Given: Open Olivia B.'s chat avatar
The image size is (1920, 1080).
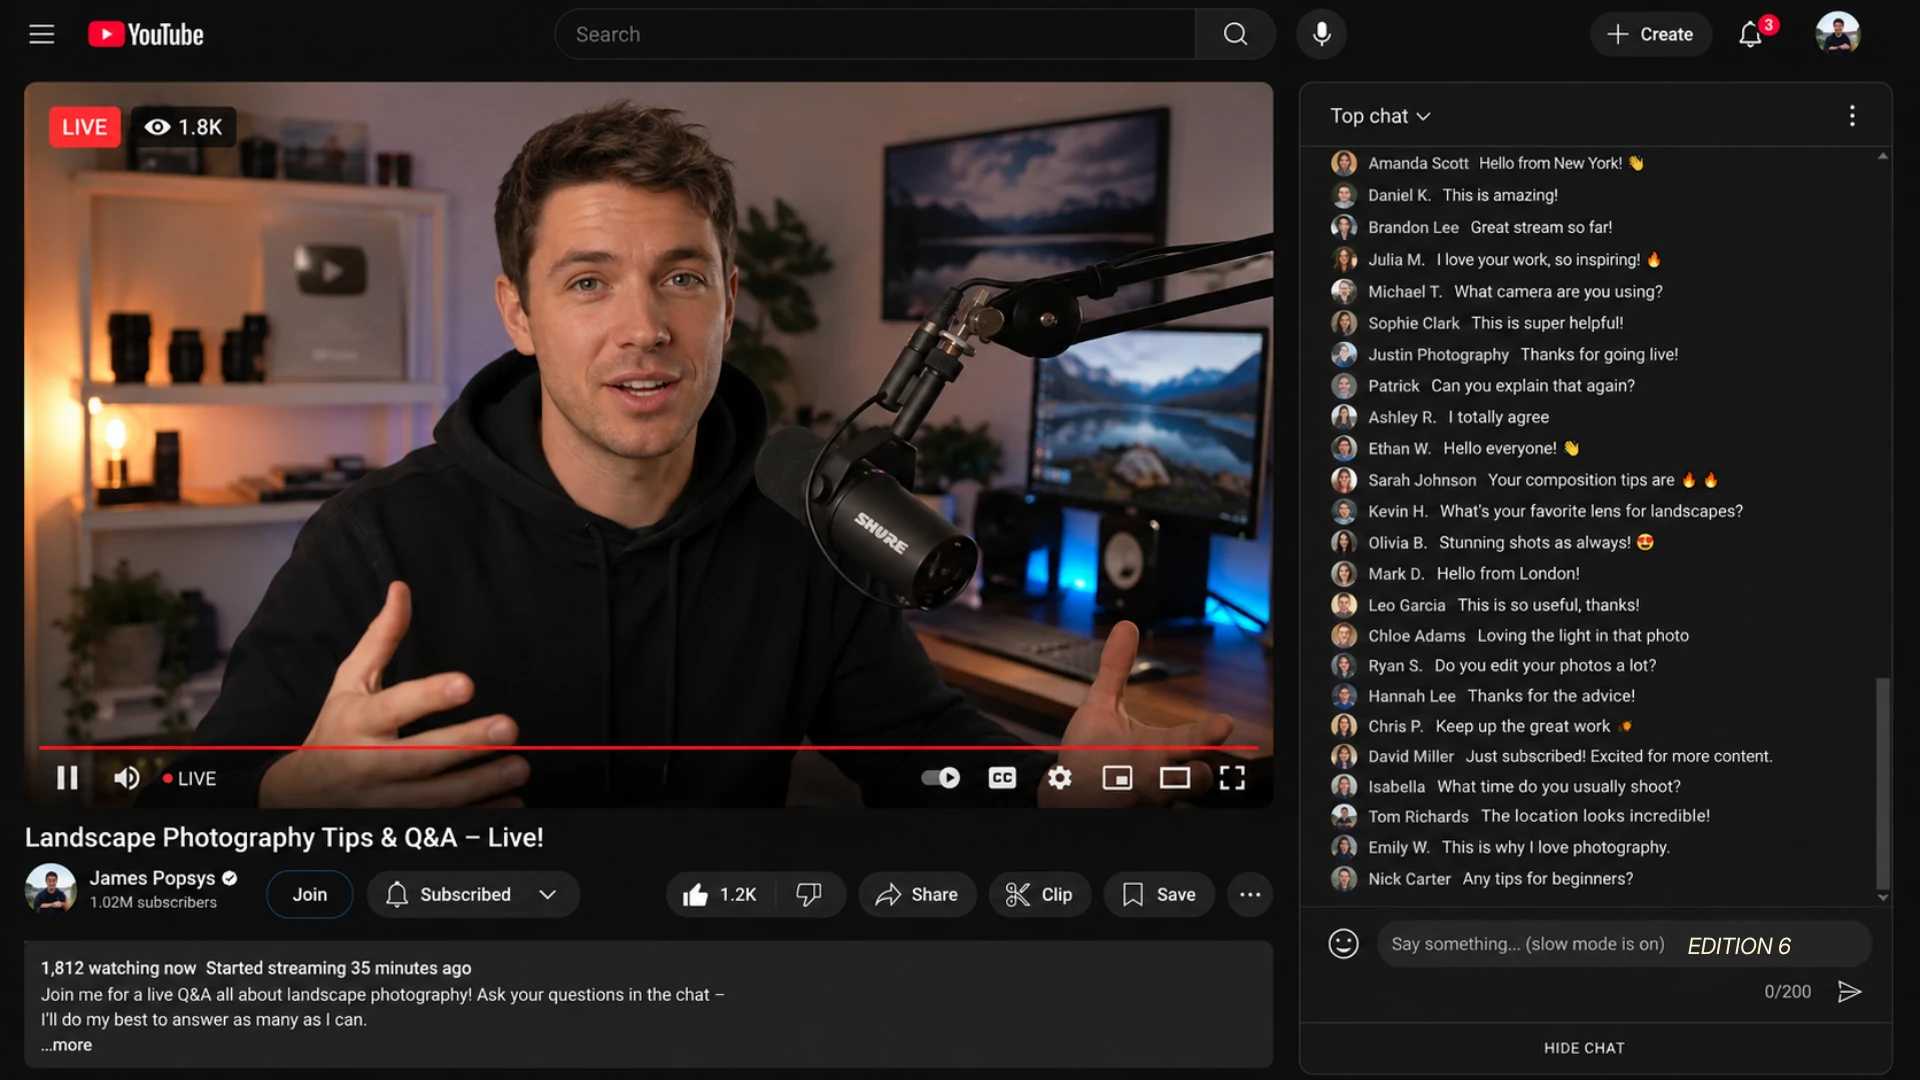Looking at the screenshot, I should [1344, 542].
